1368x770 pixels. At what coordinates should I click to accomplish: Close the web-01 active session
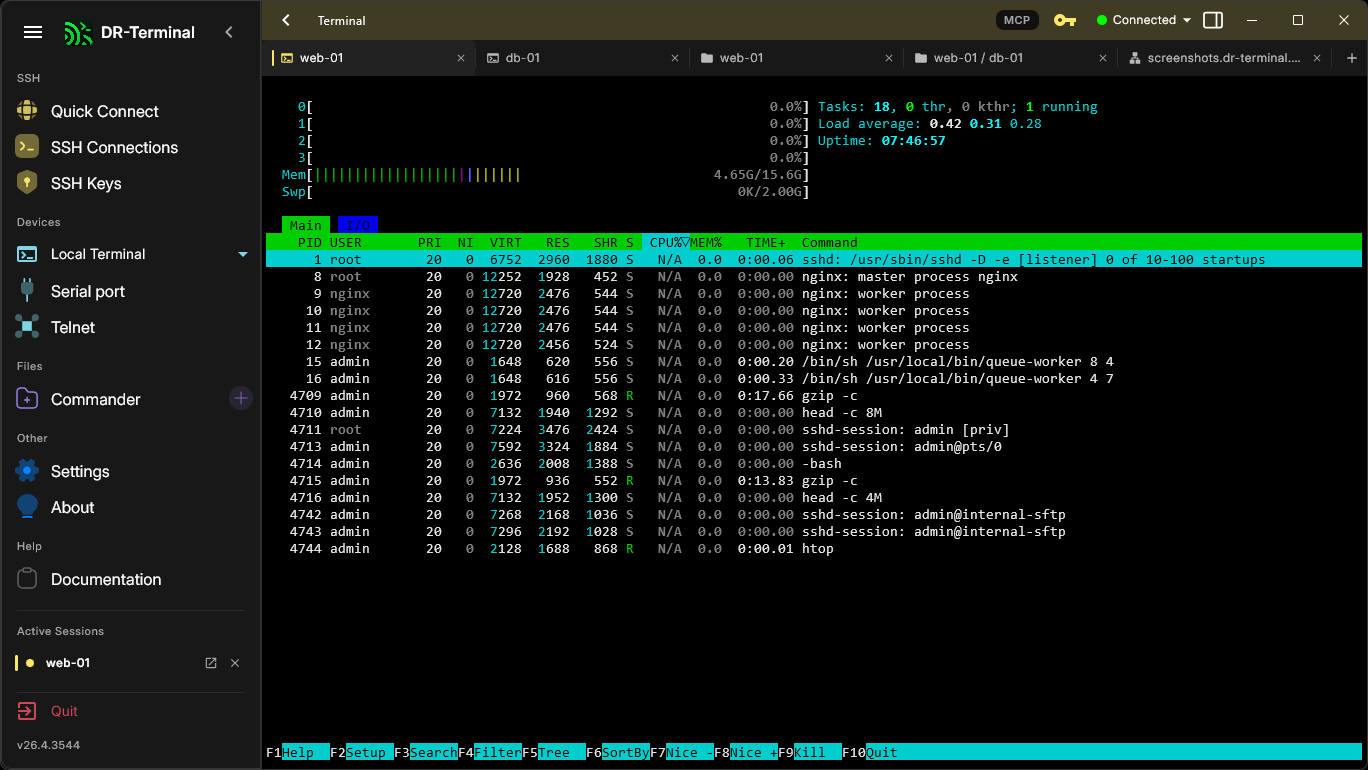click(x=235, y=663)
